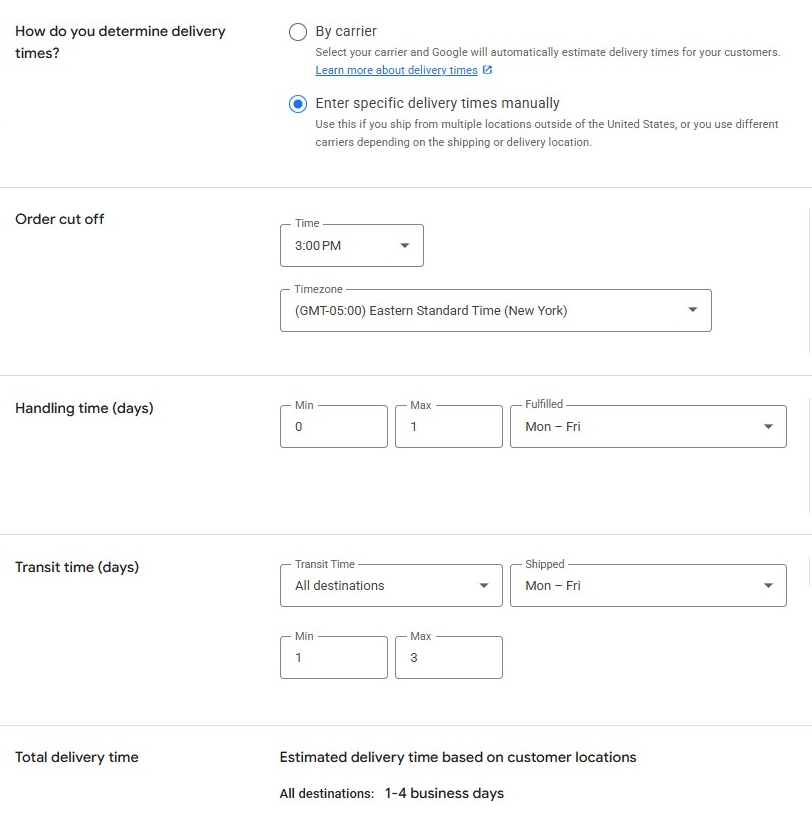812x830 pixels.
Task: Click the transit time Min field showing 1
Action: point(333,657)
